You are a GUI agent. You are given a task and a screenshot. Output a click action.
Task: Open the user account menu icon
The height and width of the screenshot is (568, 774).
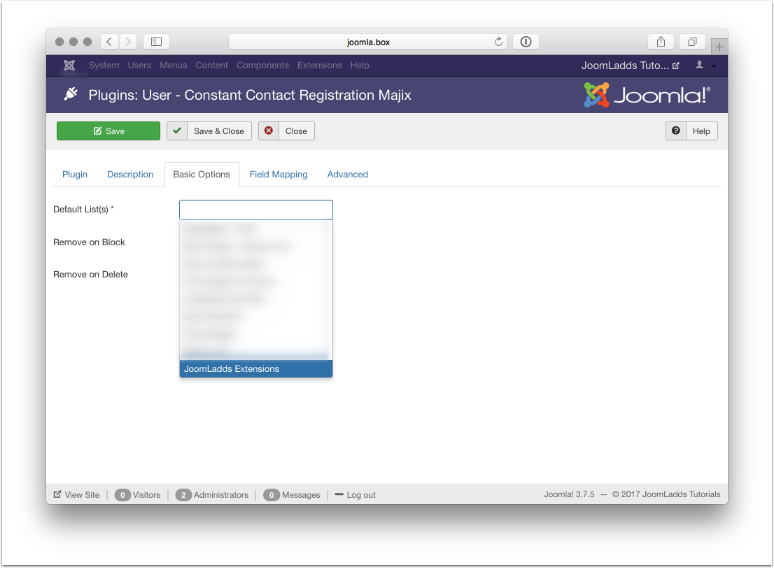pos(699,65)
